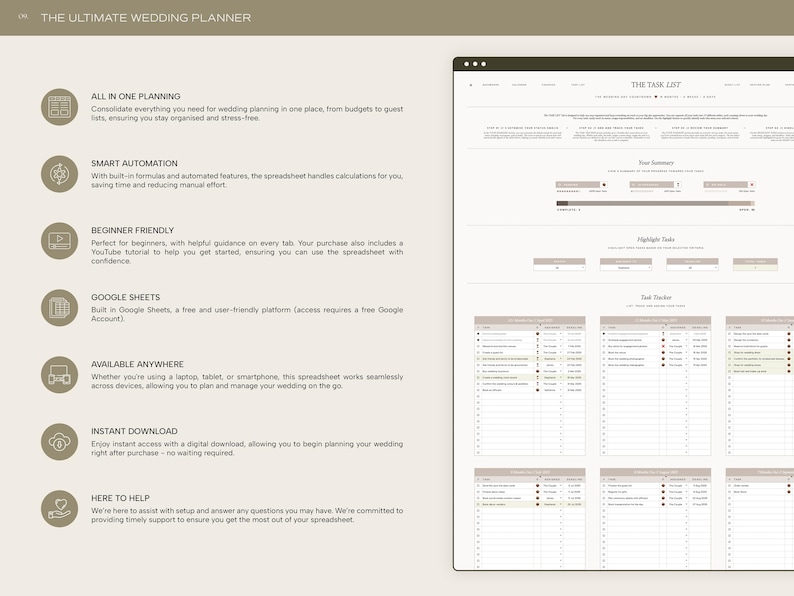Tick checkbox for 'Buy wedding insurance'
Screen dimensions: 794x596
(x=478, y=371)
